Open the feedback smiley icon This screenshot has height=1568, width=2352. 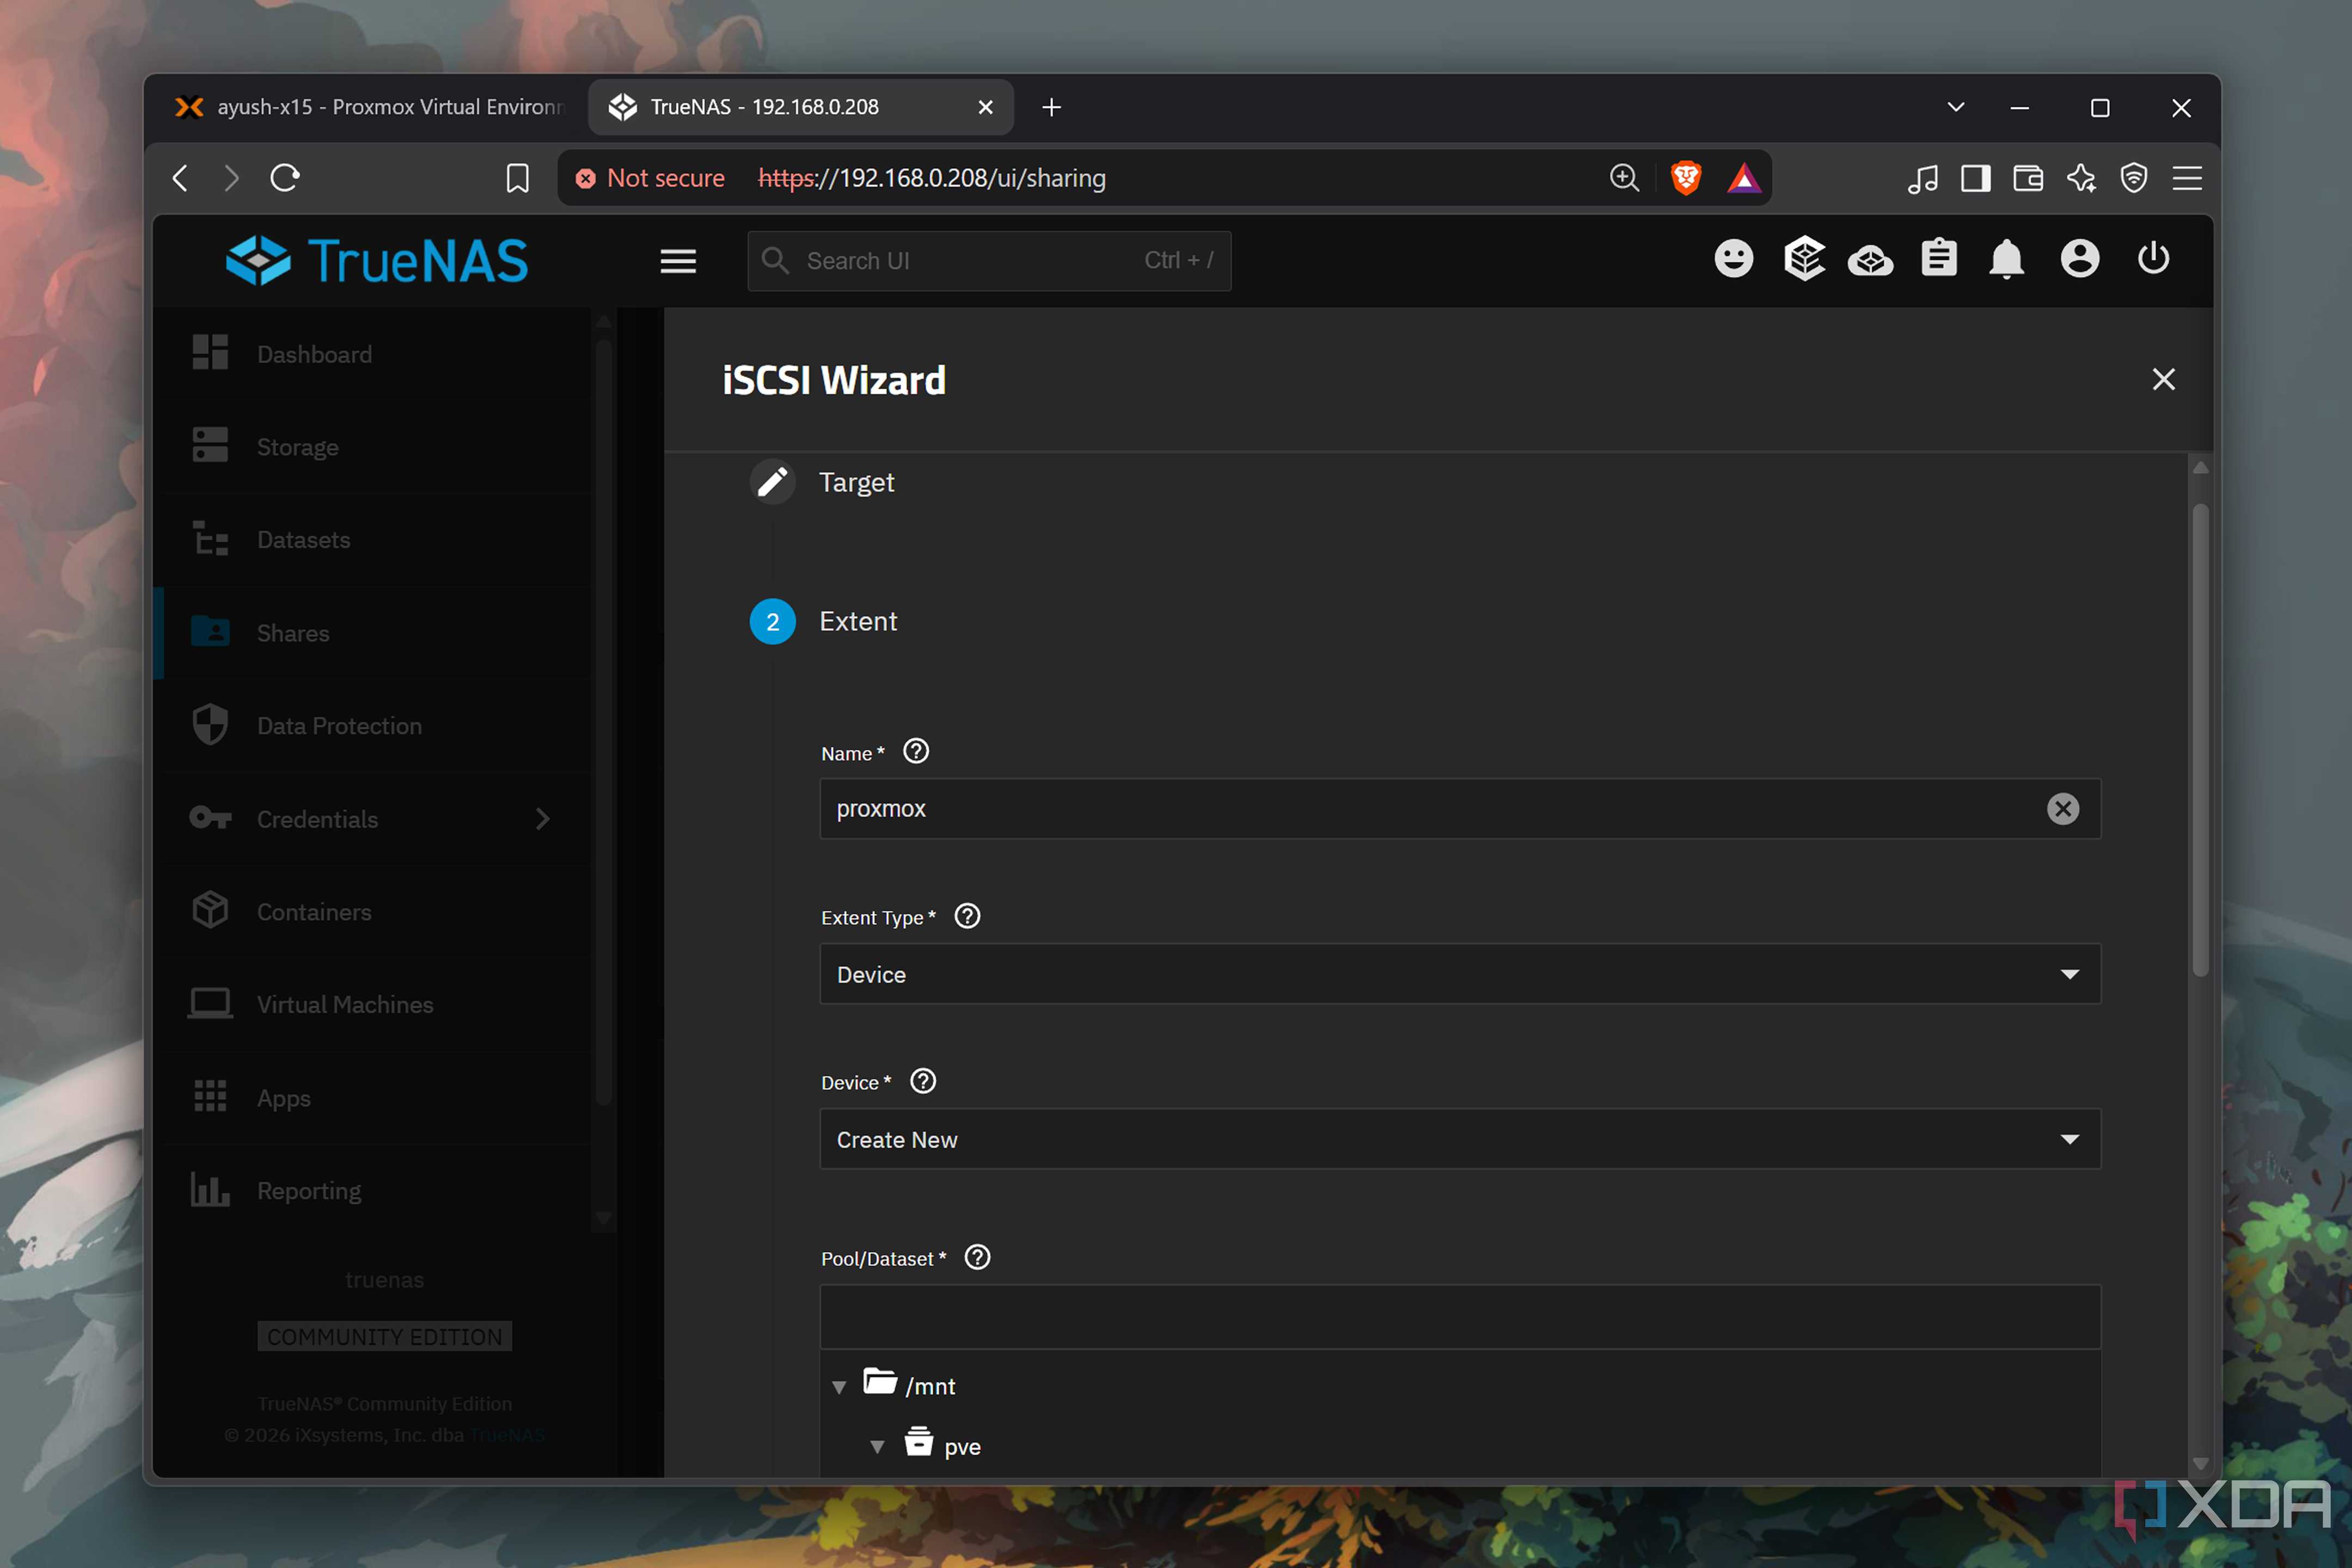coord(1734,259)
